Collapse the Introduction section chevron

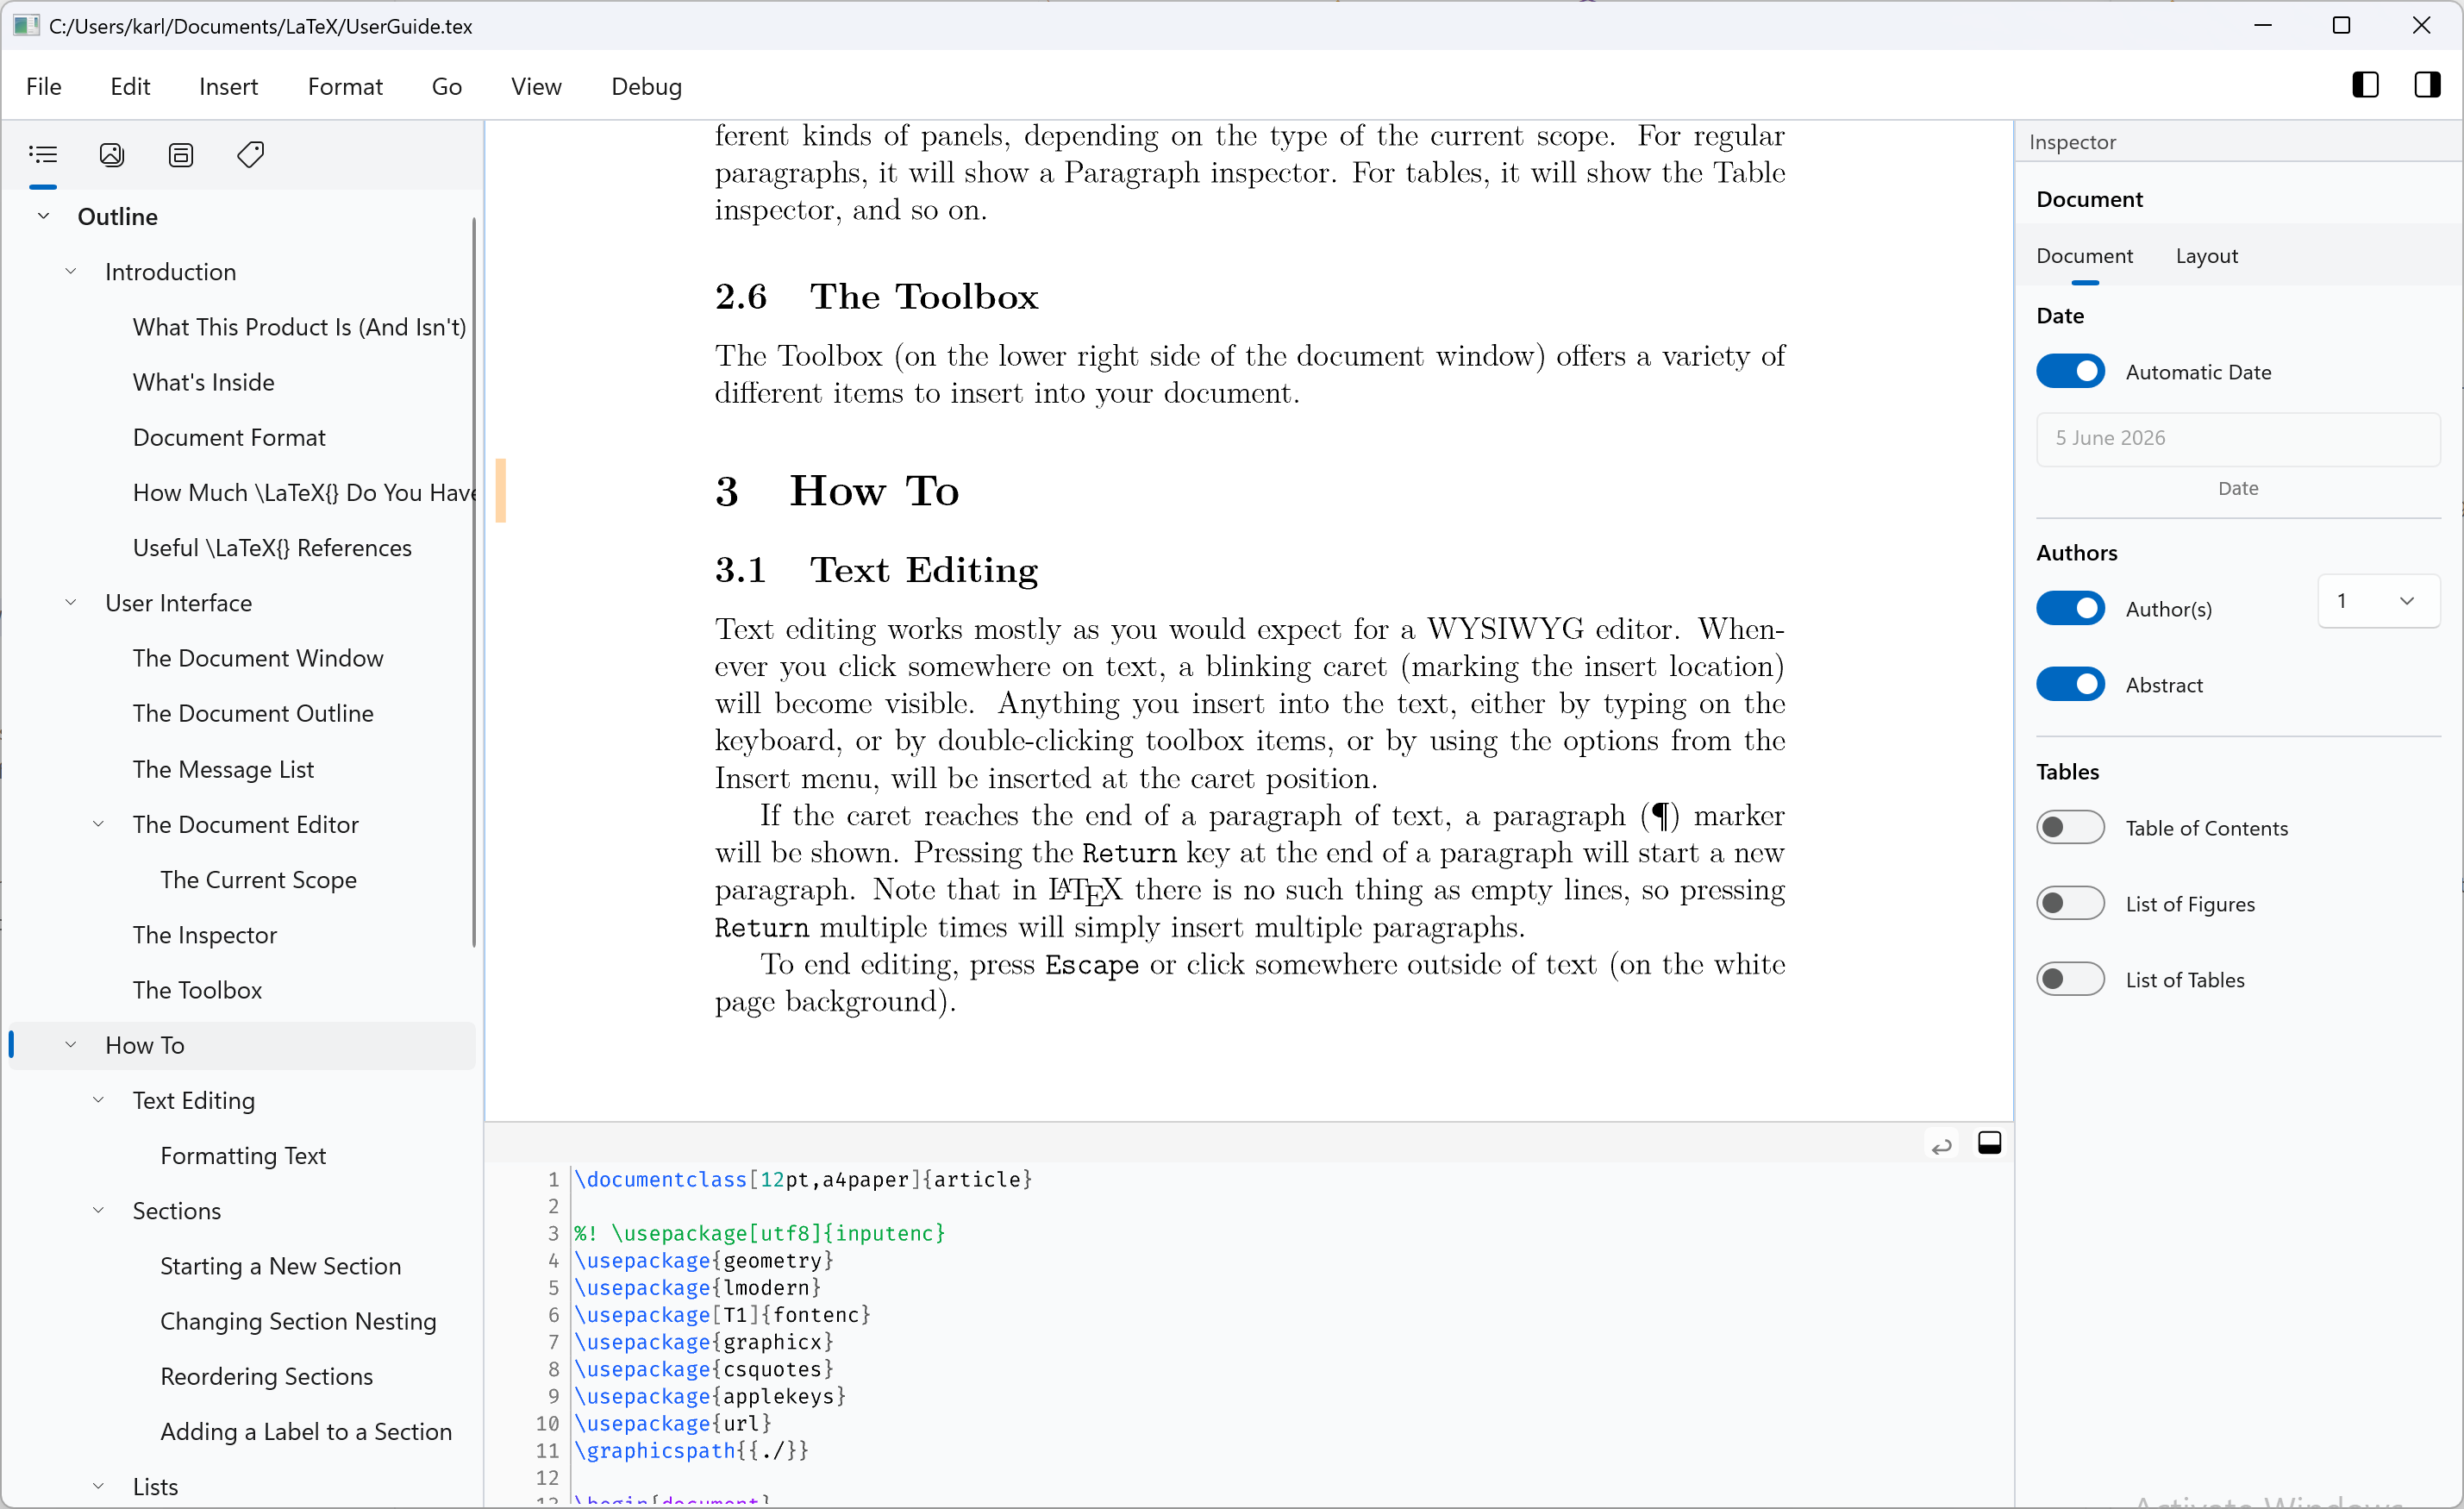click(71, 271)
